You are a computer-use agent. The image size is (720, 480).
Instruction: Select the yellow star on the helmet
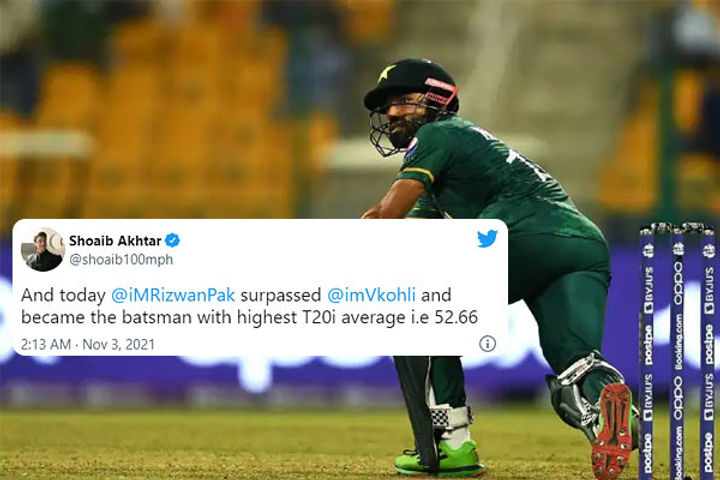tap(387, 73)
